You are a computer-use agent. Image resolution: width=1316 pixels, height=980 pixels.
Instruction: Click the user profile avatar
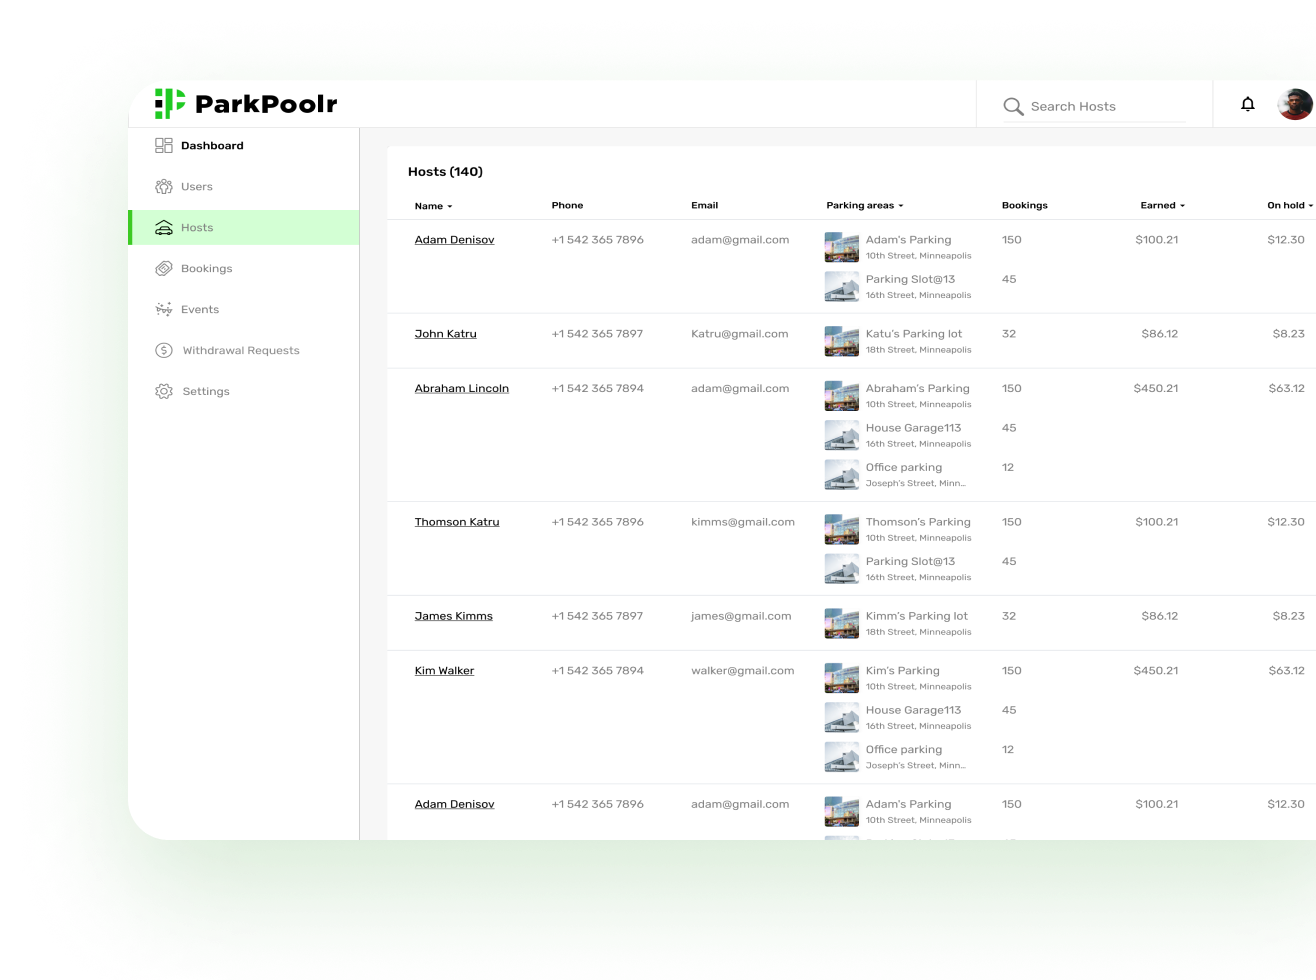1295,104
